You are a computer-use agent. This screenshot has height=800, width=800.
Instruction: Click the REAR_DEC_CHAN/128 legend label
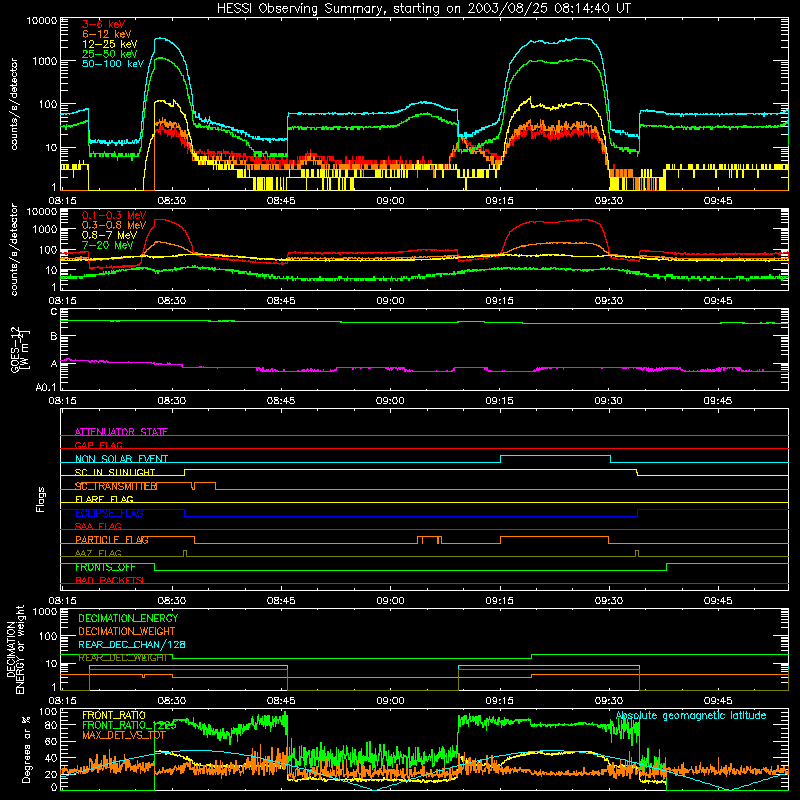pos(132,645)
